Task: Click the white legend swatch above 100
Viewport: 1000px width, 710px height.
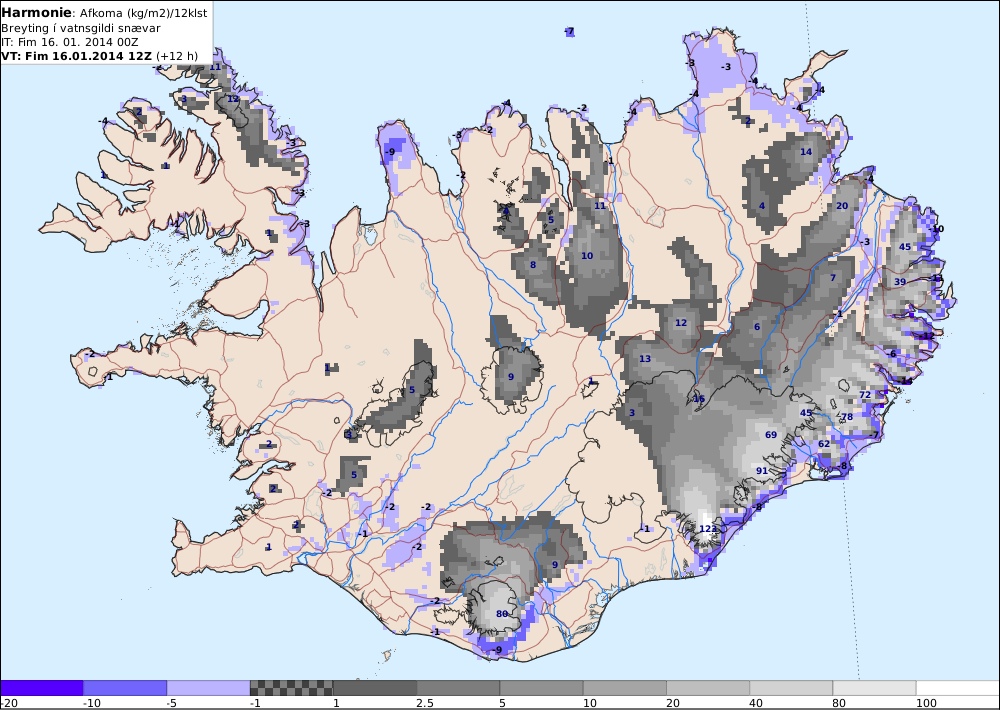Action: point(958,688)
